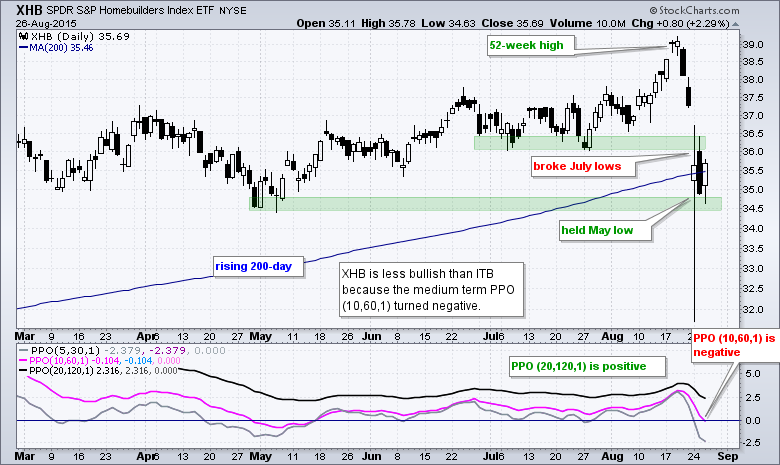Image resolution: width=780 pixels, height=465 pixels.
Task: Click the 'held May low' annotation
Action: (605, 231)
